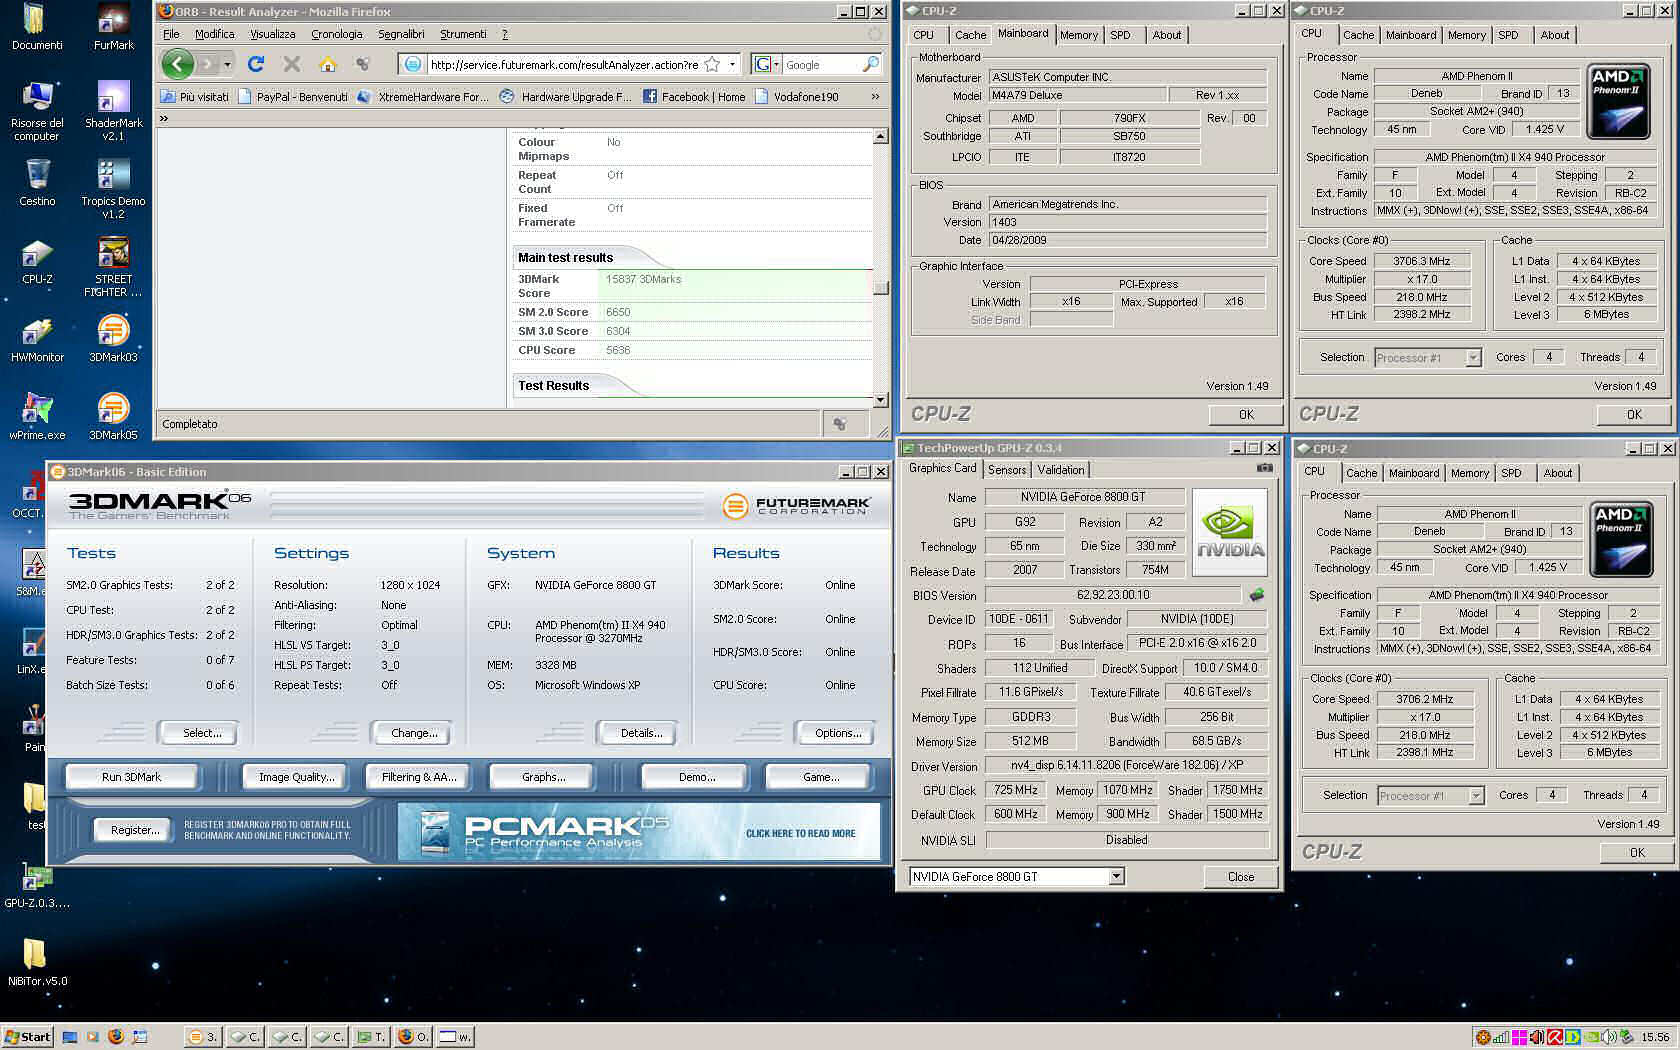Click the taskbar clock showing 15.56
Viewport: 1680px width, 1050px height.
point(1655,1037)
